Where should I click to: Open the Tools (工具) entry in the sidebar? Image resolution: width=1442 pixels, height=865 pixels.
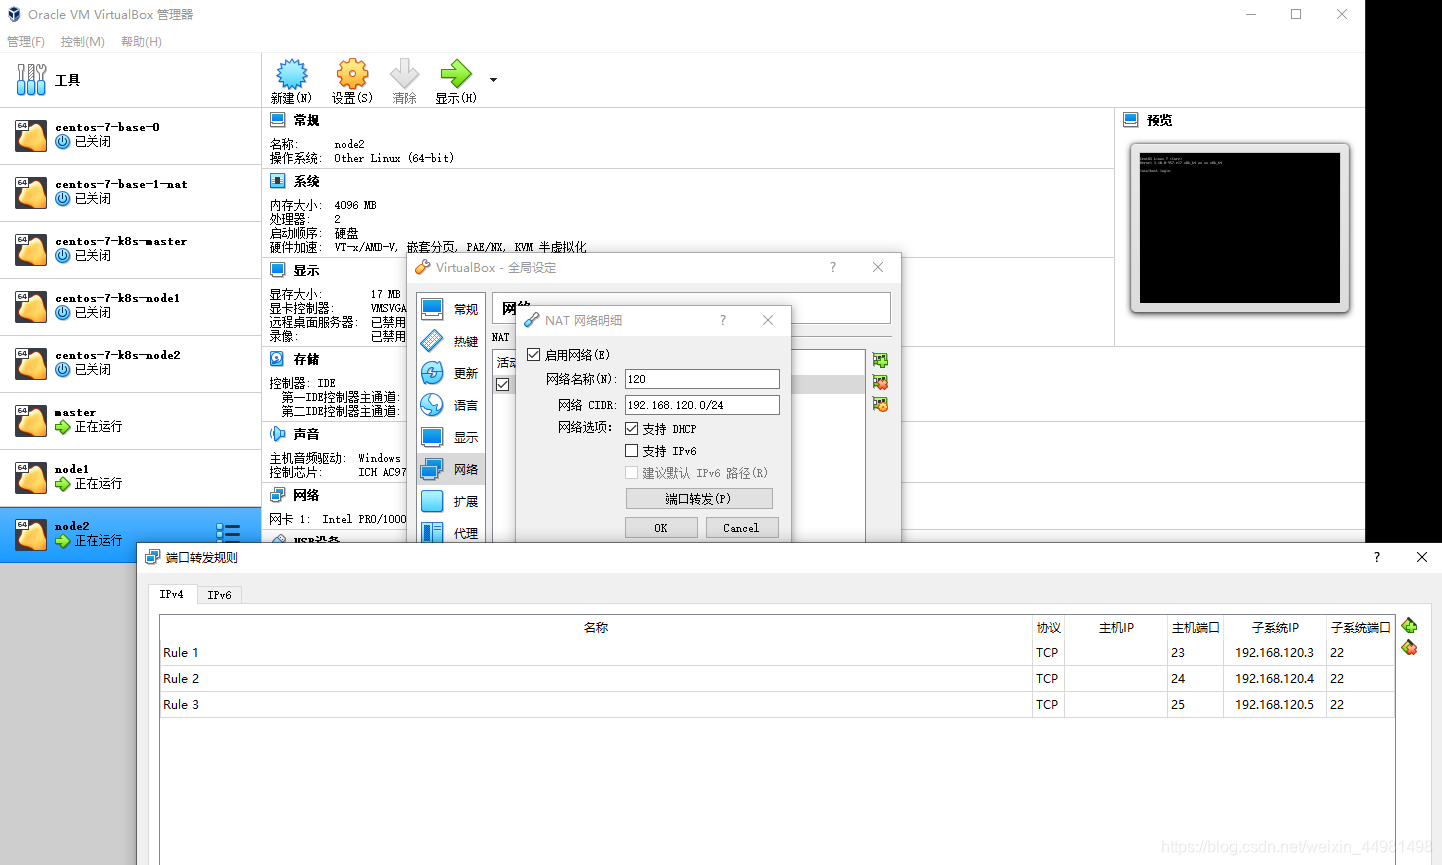click(130, 80)
